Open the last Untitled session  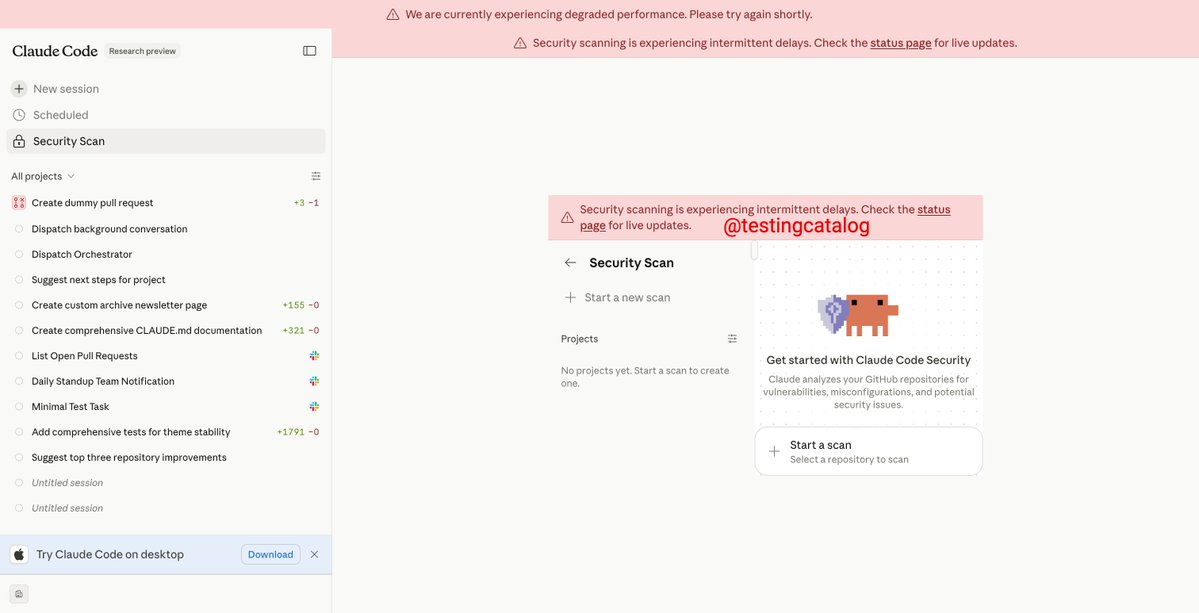(x=166, y=508)
